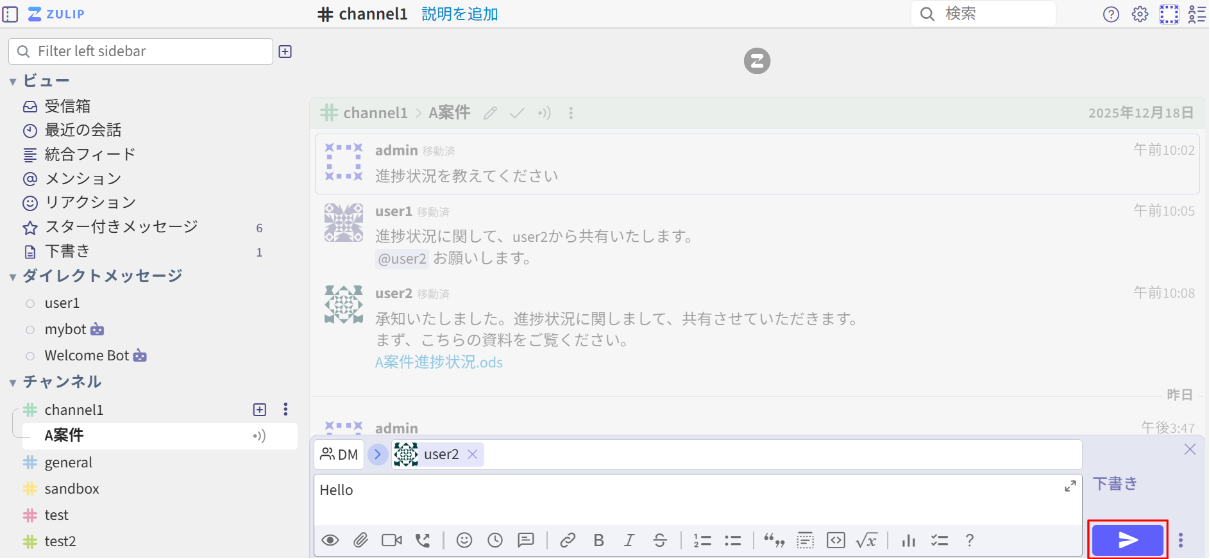
Task: Open the personal menu avatar in header
Action: tap(1169, 14)
